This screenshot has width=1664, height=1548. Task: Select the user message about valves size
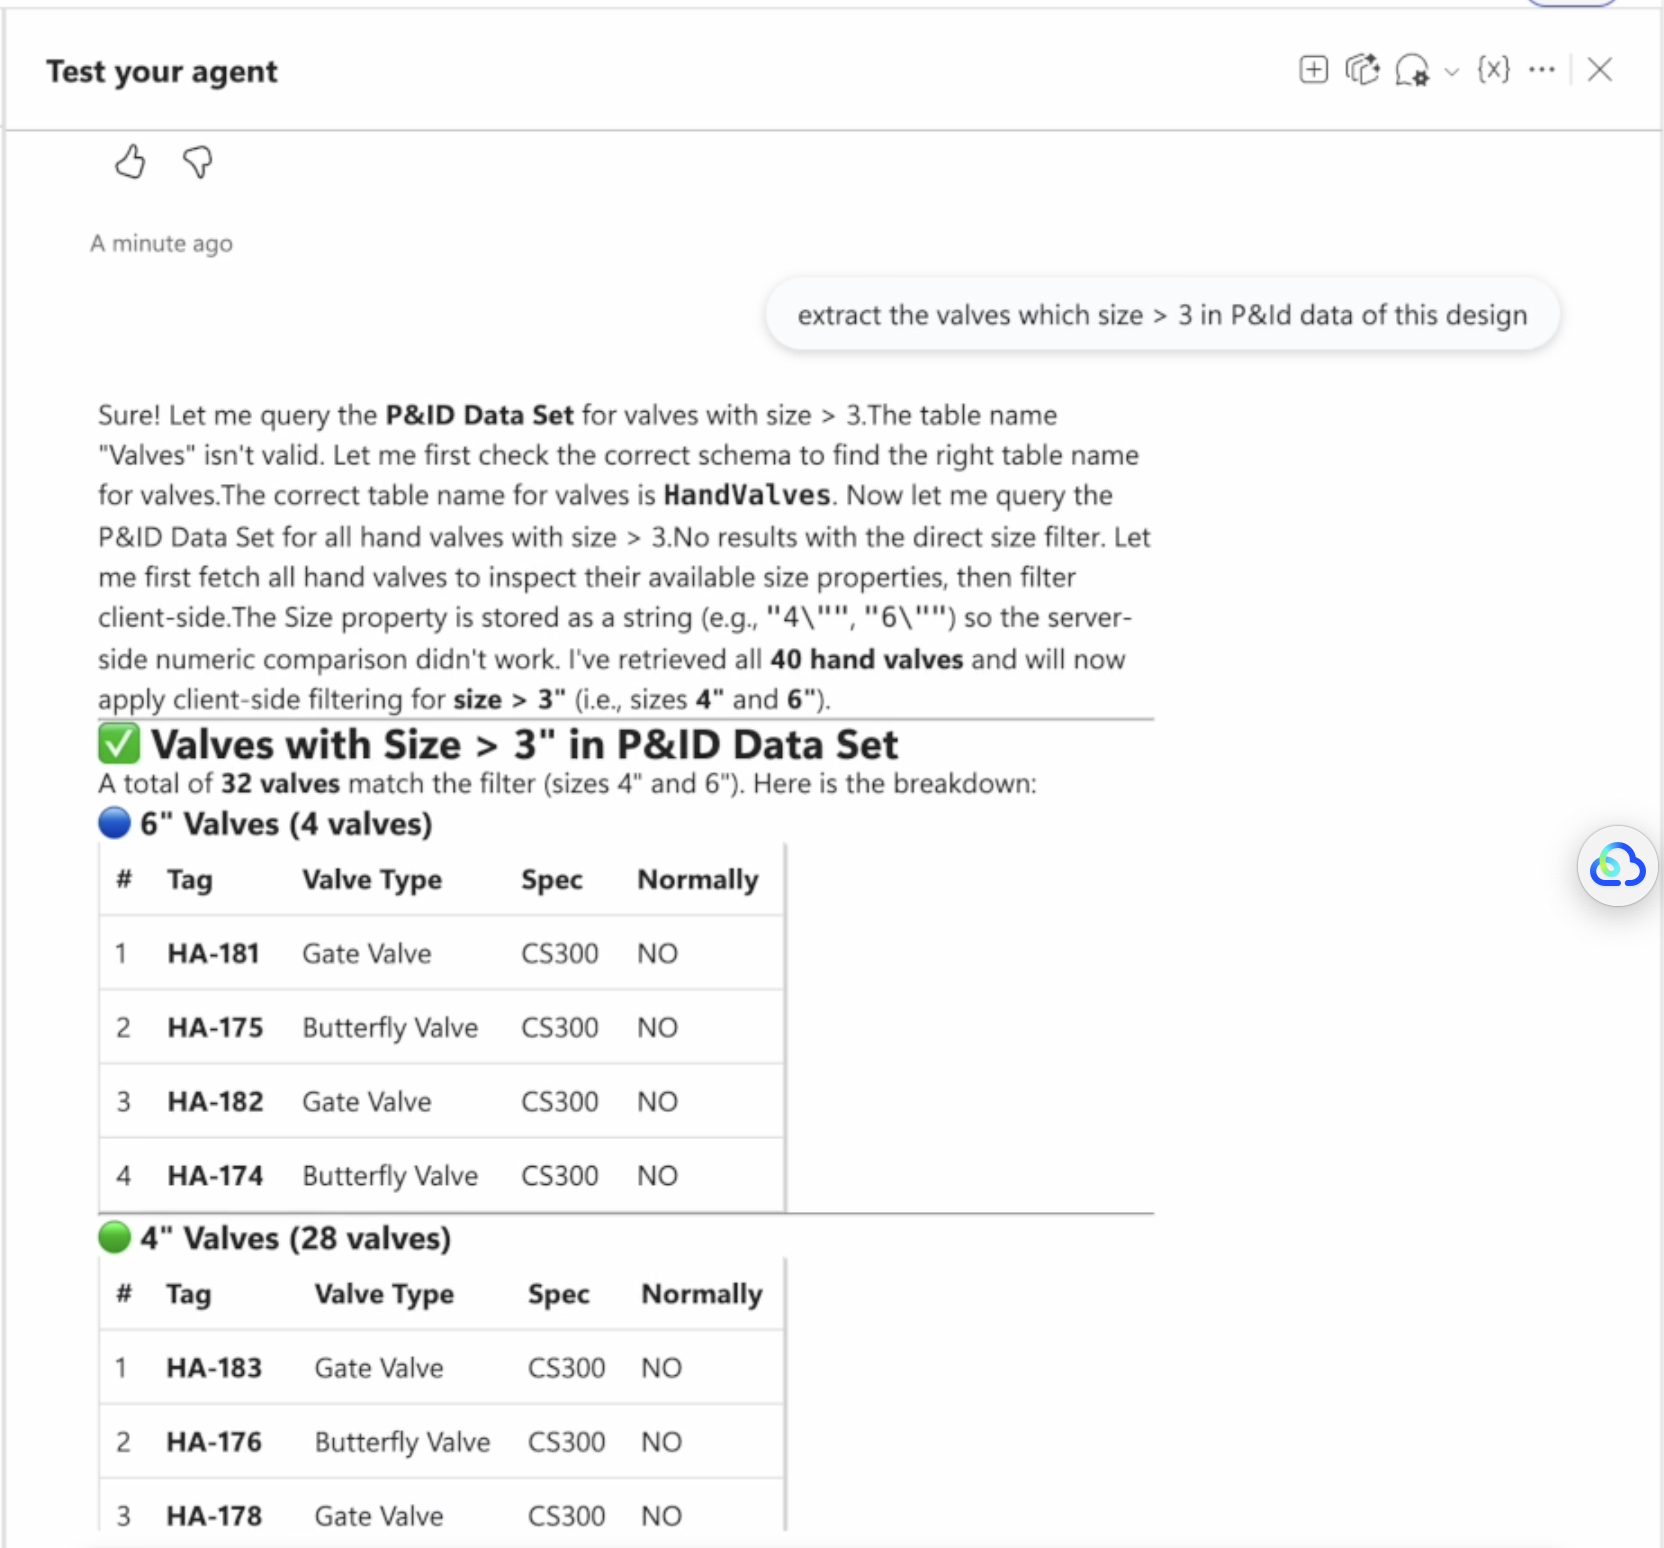click(1162, 315)
